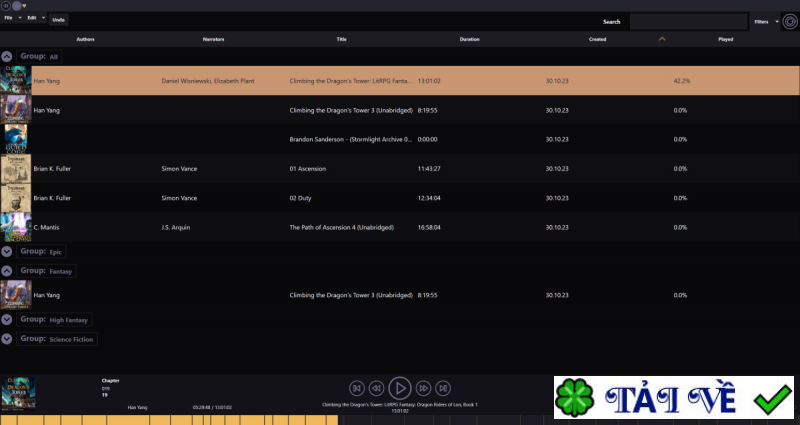Screen dimensions: 800x425
Task: Expand the Group Epic section
Action: (7, 252)
